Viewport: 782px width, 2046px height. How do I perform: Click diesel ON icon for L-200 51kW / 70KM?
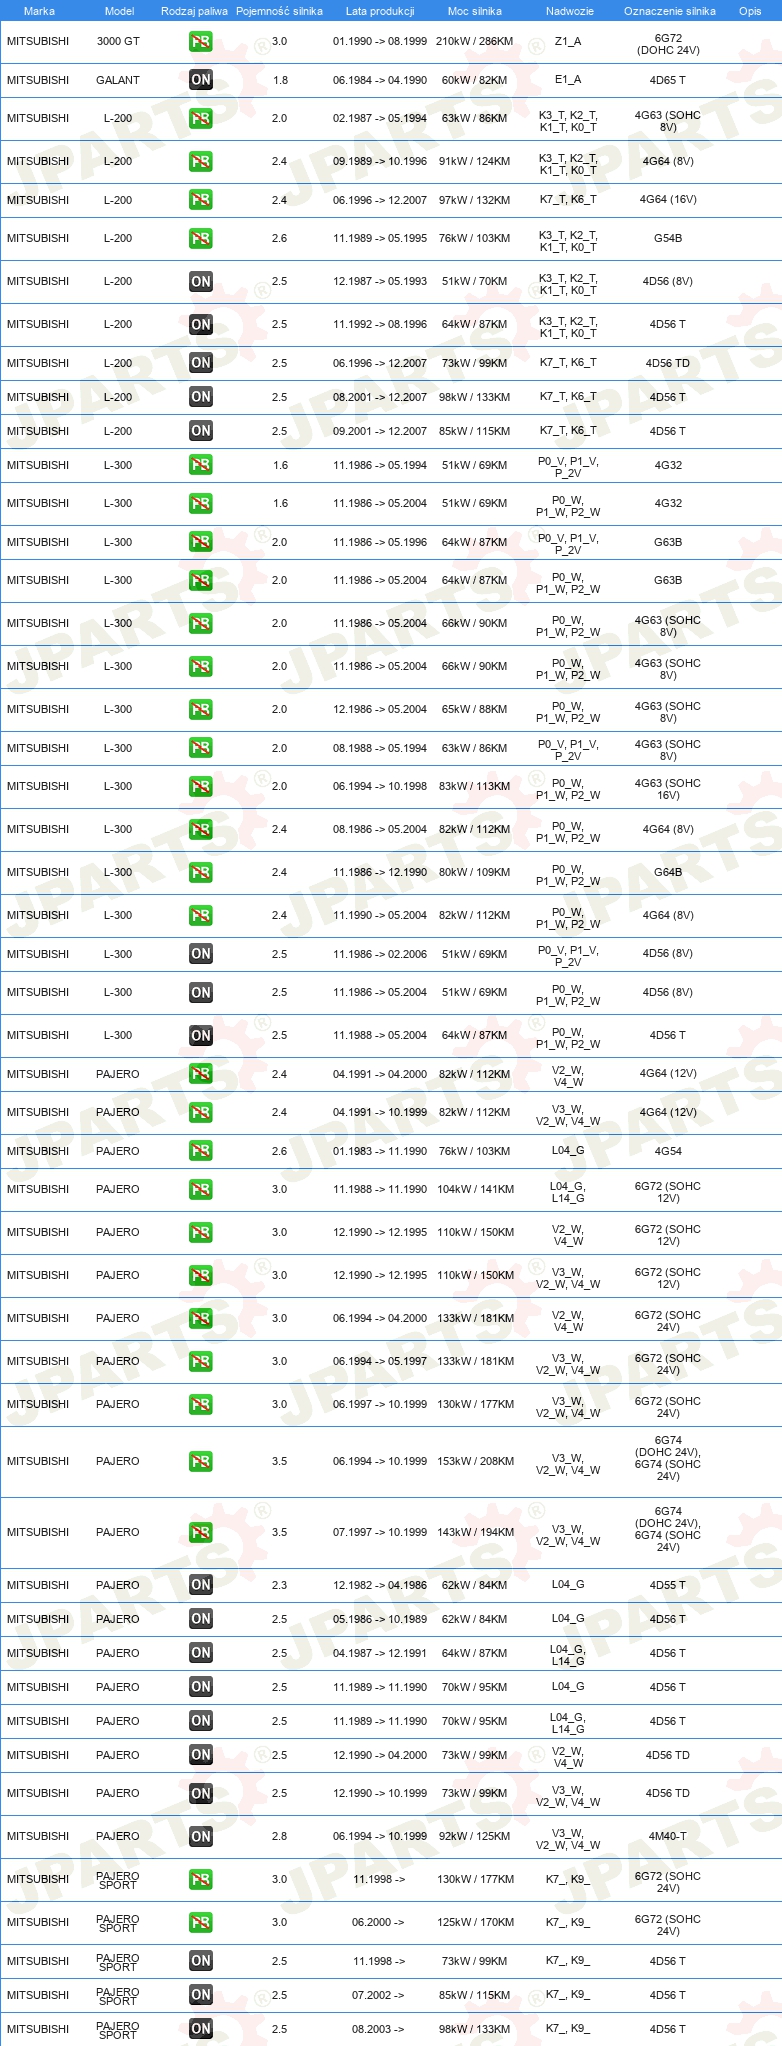201,281
